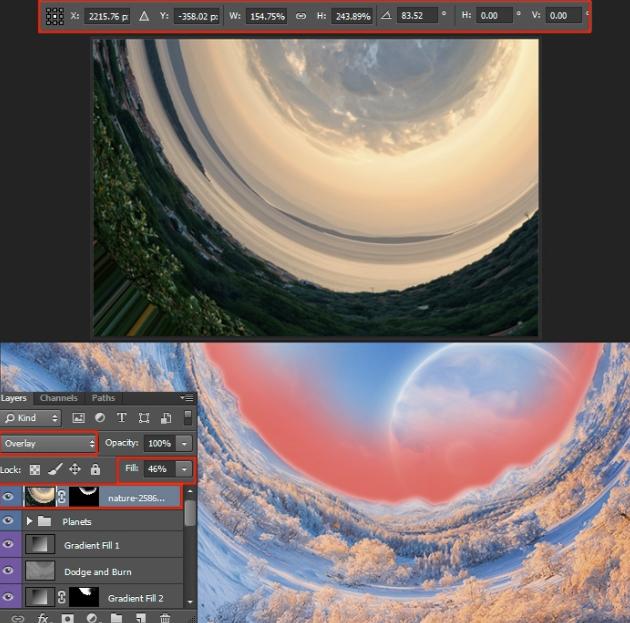Viewport: 630px width, 623px height.
Task: Select the Dodge and Burn thumbnail
Action: click(40, 571)
